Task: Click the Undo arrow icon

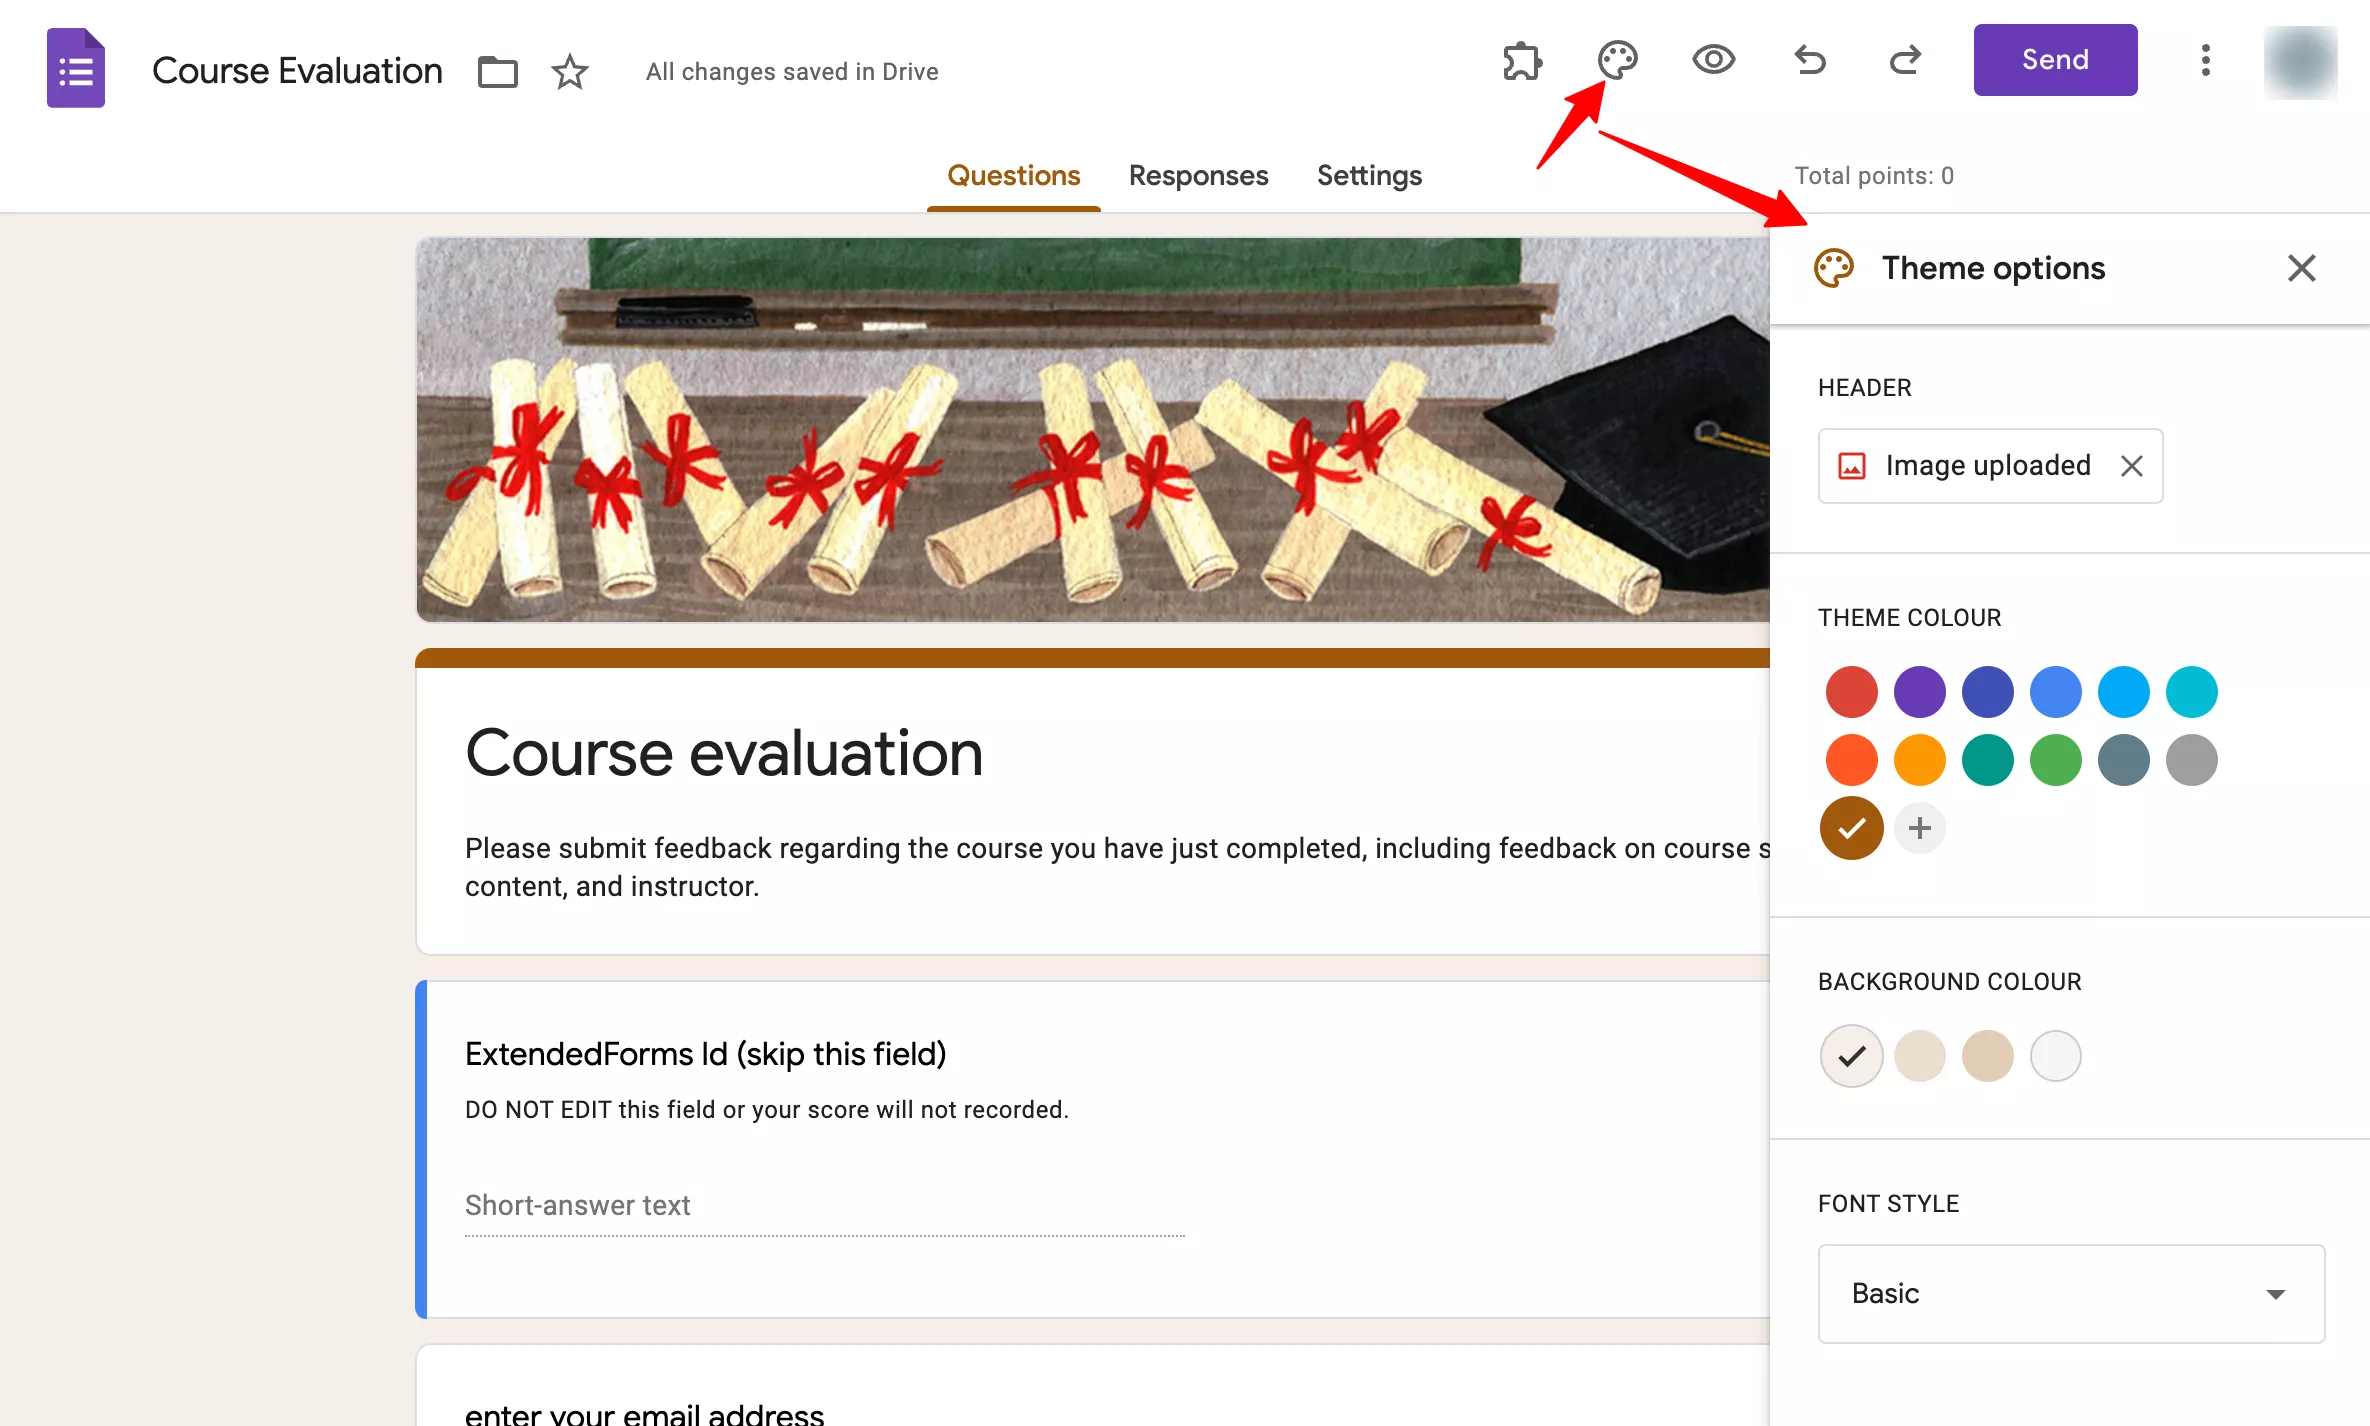Action: coord(1809,61)
